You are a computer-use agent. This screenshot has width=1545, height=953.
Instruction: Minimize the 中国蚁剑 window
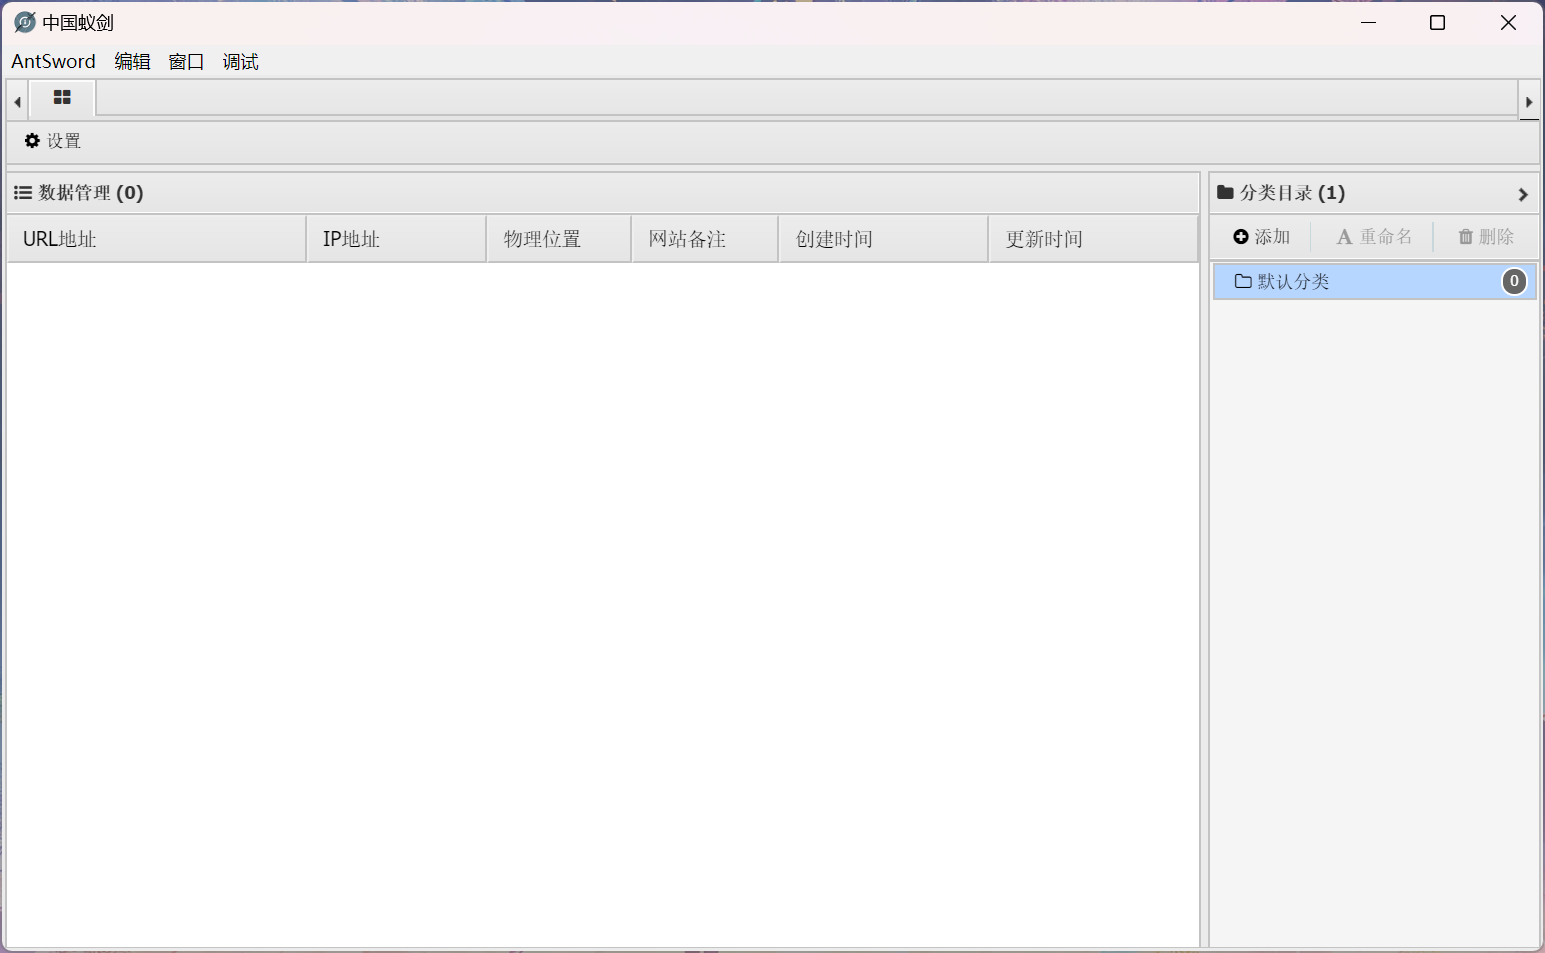point(1369,22)
